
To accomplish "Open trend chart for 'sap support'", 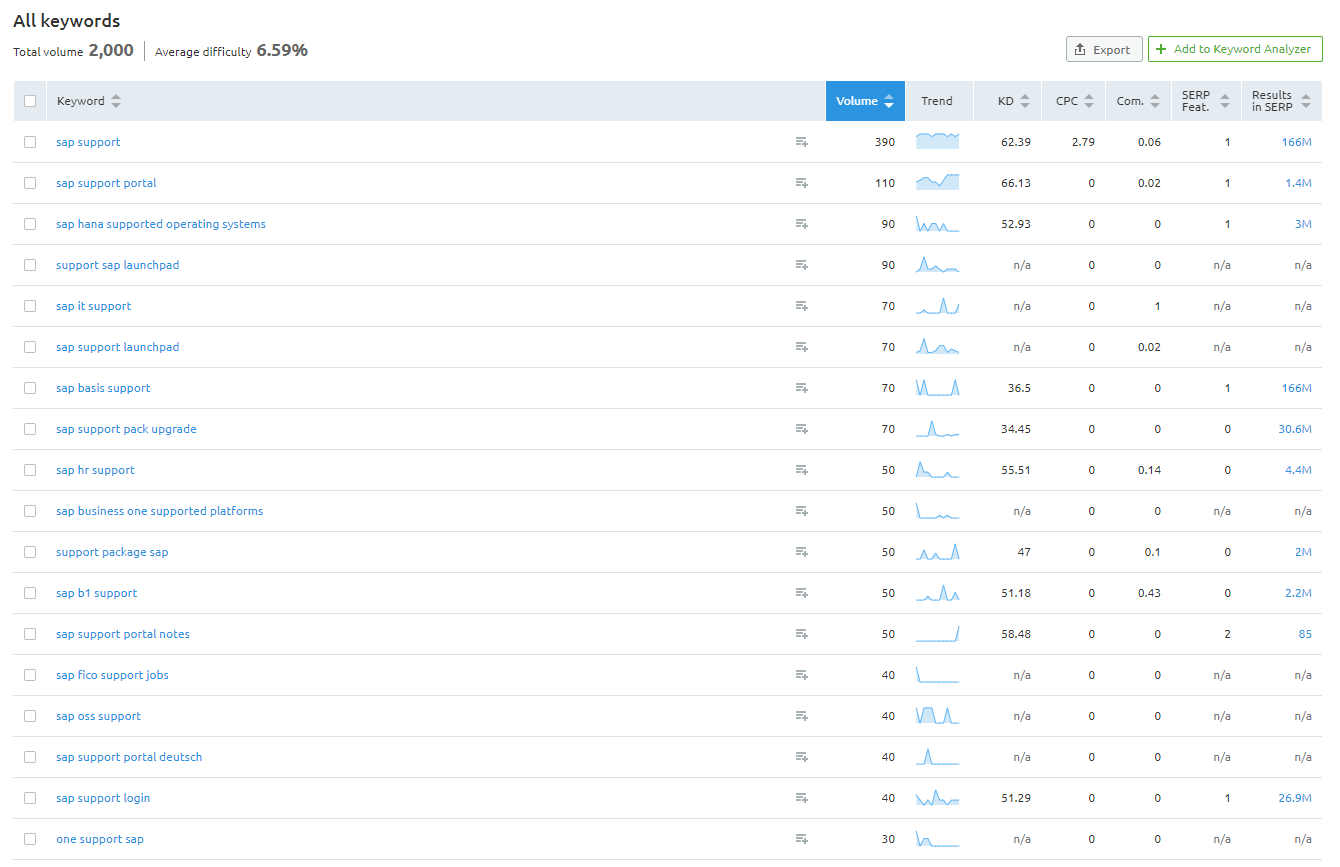I will [938, 141].
